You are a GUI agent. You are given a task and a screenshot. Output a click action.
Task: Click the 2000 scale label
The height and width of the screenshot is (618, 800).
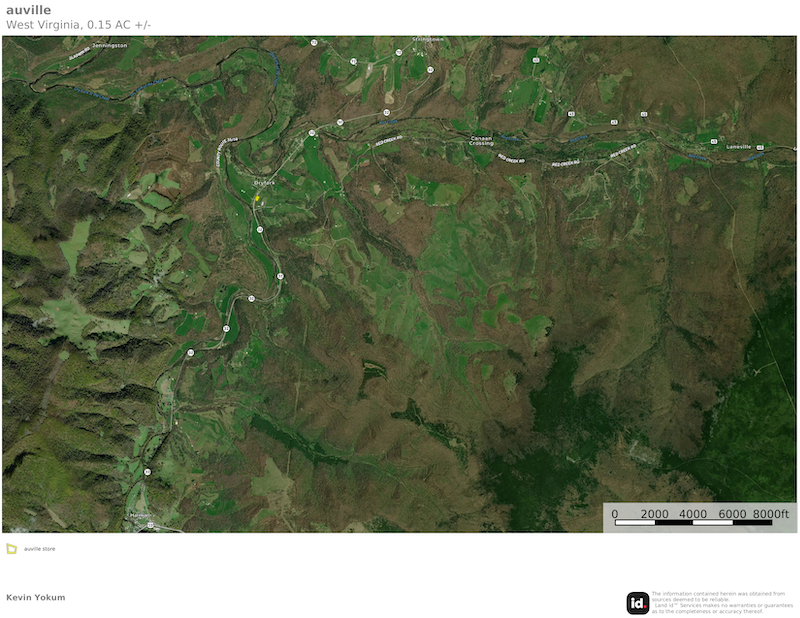[654, 513]
